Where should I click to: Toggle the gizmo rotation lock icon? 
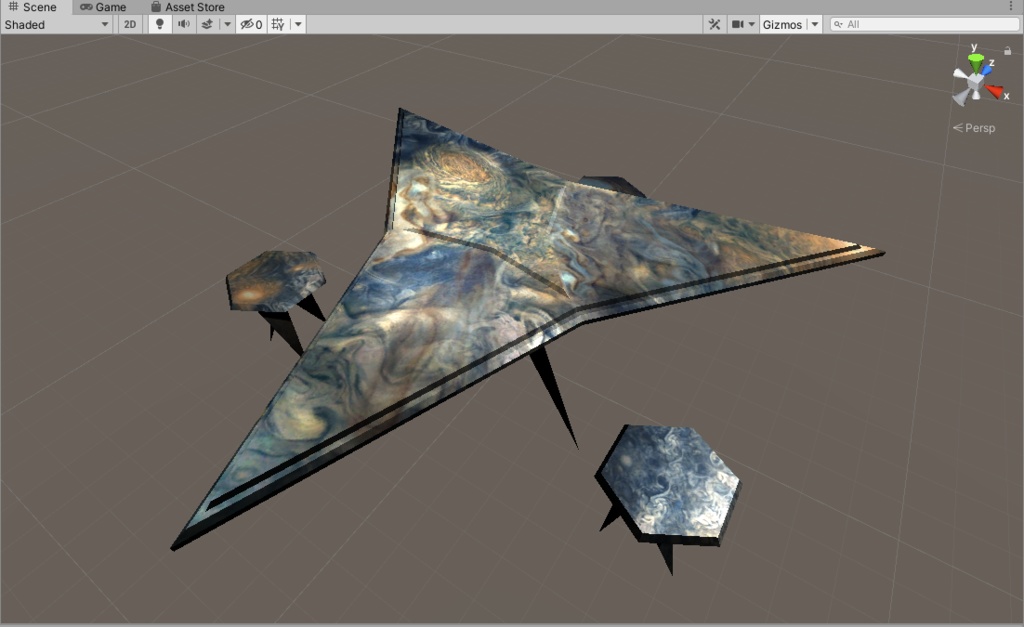tap(1008, 50)
